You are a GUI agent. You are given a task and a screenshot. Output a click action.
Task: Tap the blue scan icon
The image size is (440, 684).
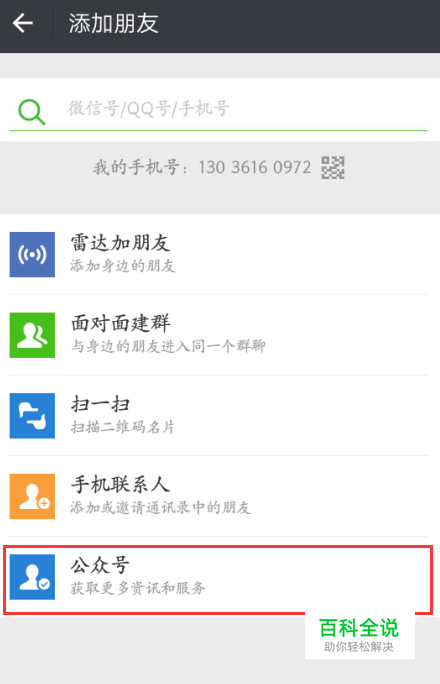click(32, 415)
